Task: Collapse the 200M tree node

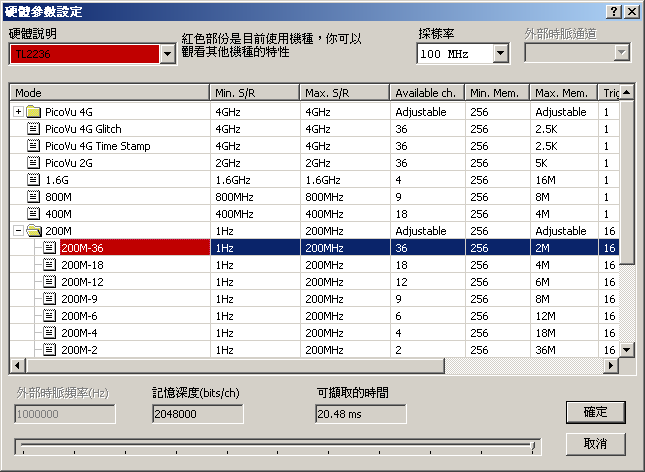Action: tap(18, 230)
